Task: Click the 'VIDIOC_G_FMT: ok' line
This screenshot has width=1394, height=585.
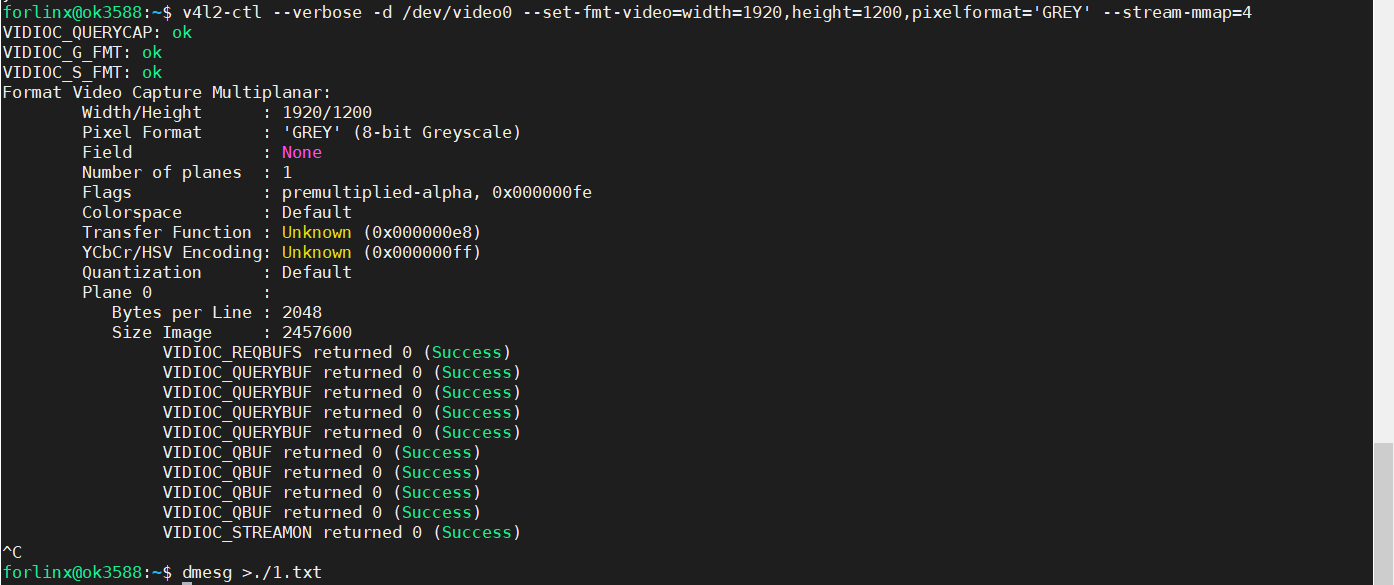Action: pyautogui.click(x=82, y=52)
